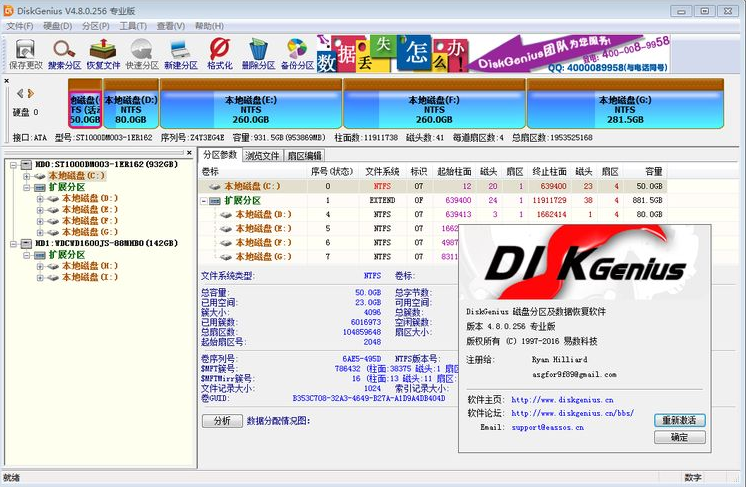This screenshot has height=487, width=747.
Task: Collapse the HD1 WDC WD1600JS disk node
Action: click(x=12, y=243)
